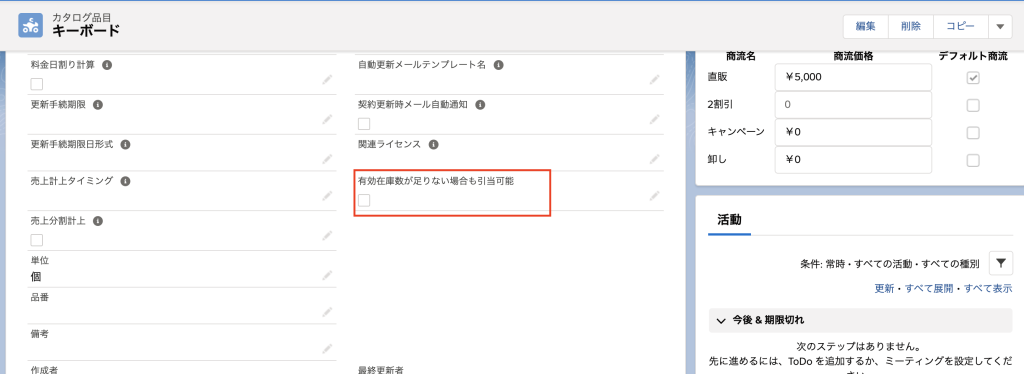Click the 商流価格 column header
Screen dimensions: 1024x374
pyautogui.click(x=853, y=57)
